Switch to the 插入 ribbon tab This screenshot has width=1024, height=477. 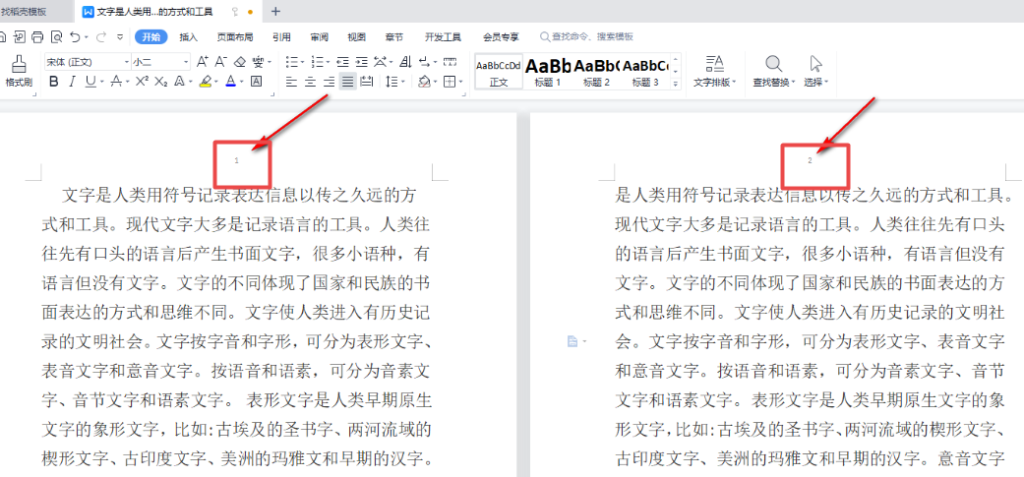(189, 37)
